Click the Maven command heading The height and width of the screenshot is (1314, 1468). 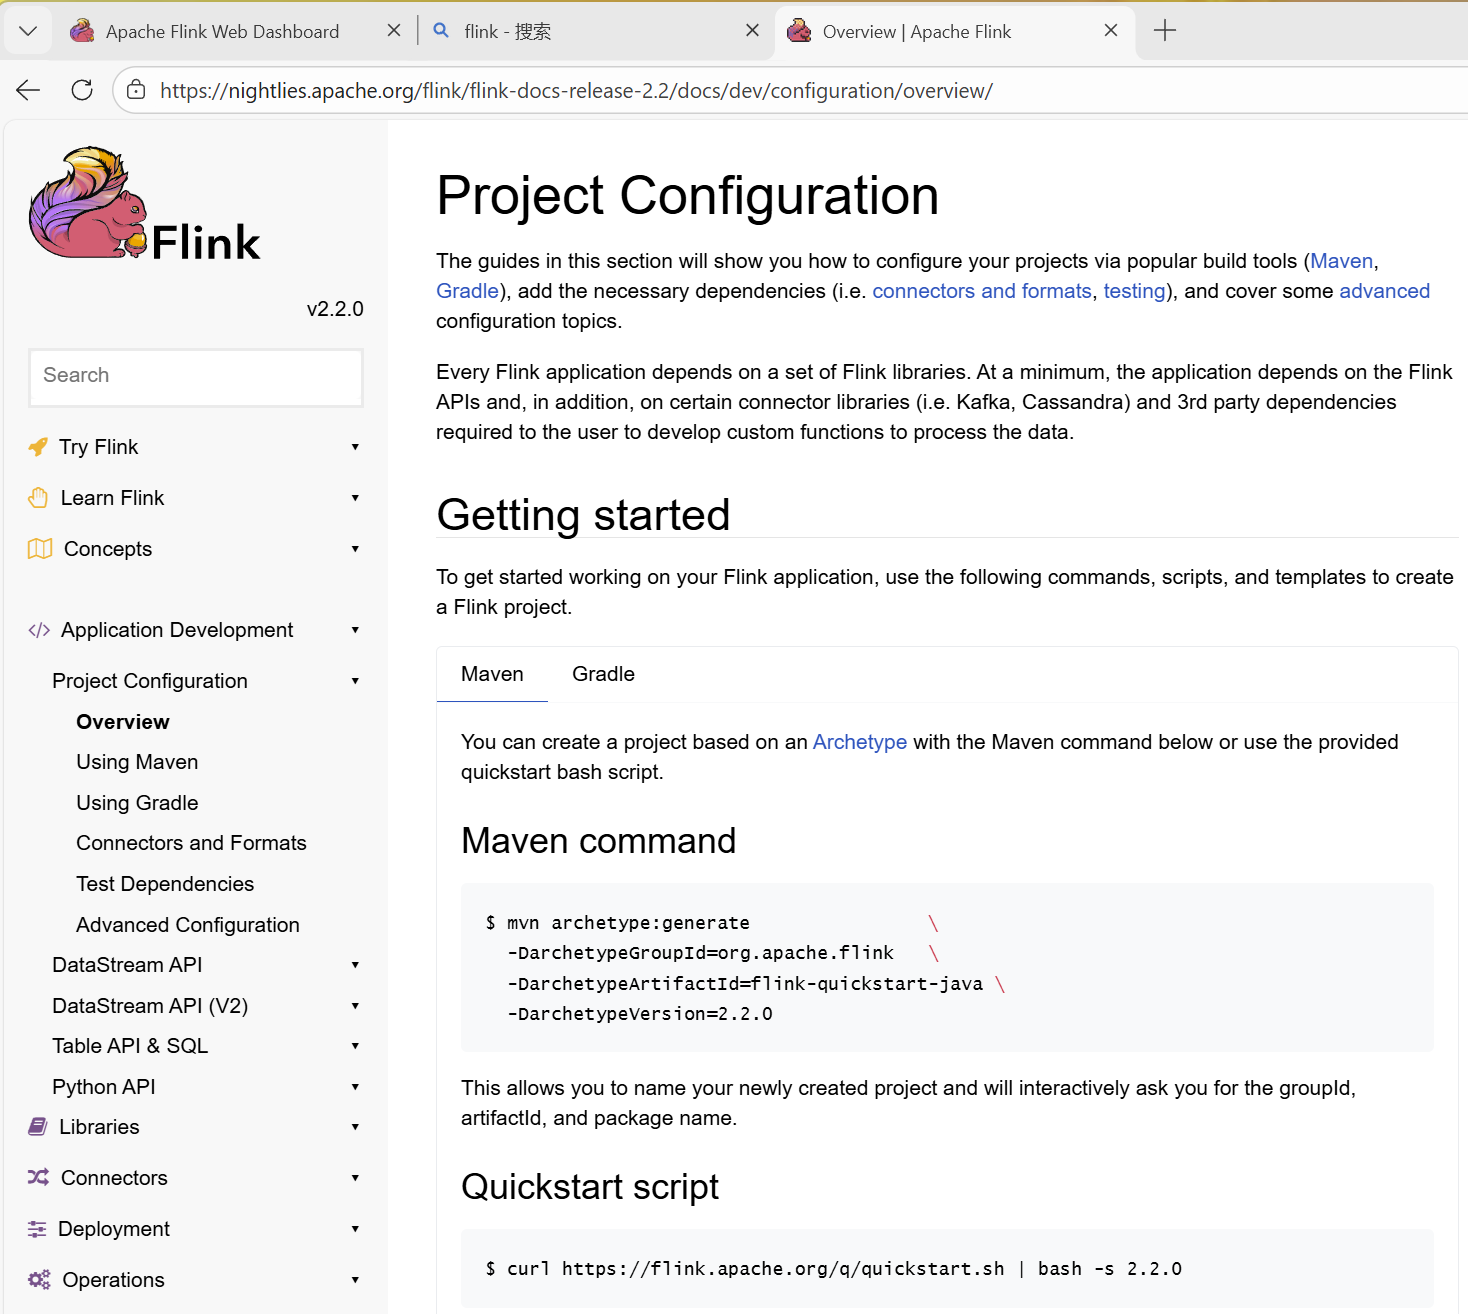coord(598,841)
